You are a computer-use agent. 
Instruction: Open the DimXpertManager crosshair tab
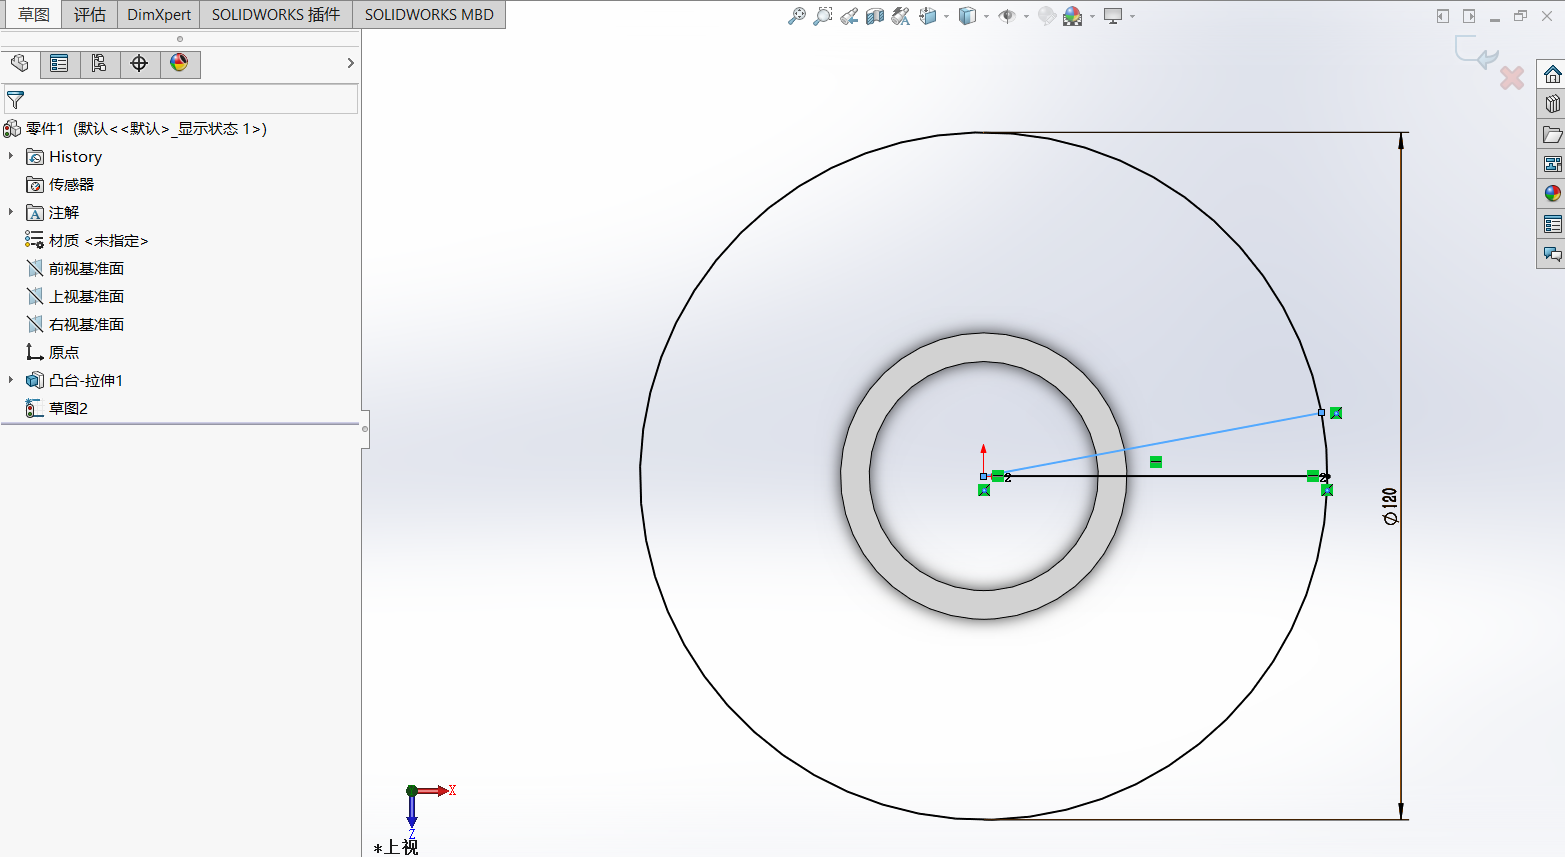[139, 64]
